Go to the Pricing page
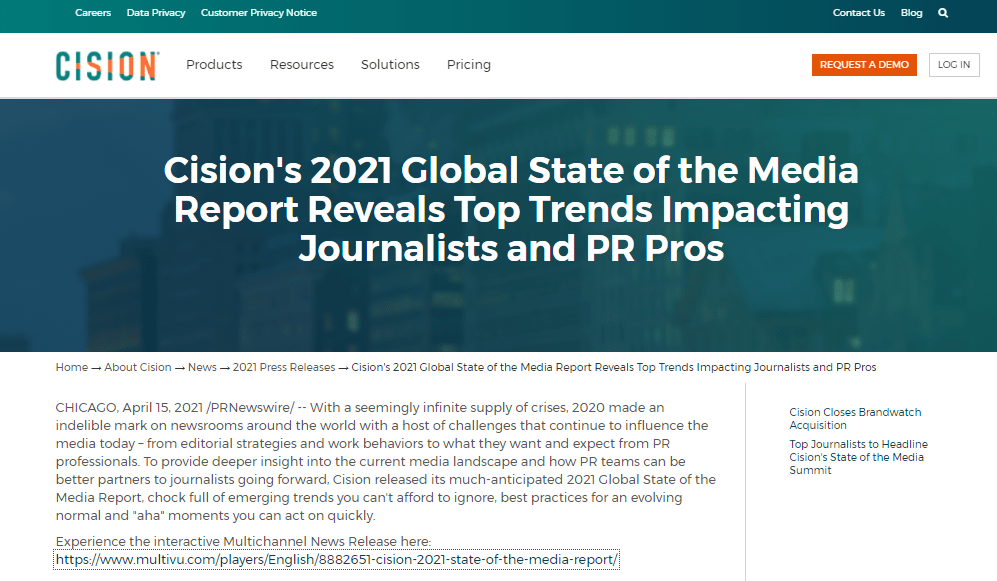 [469, 65]
